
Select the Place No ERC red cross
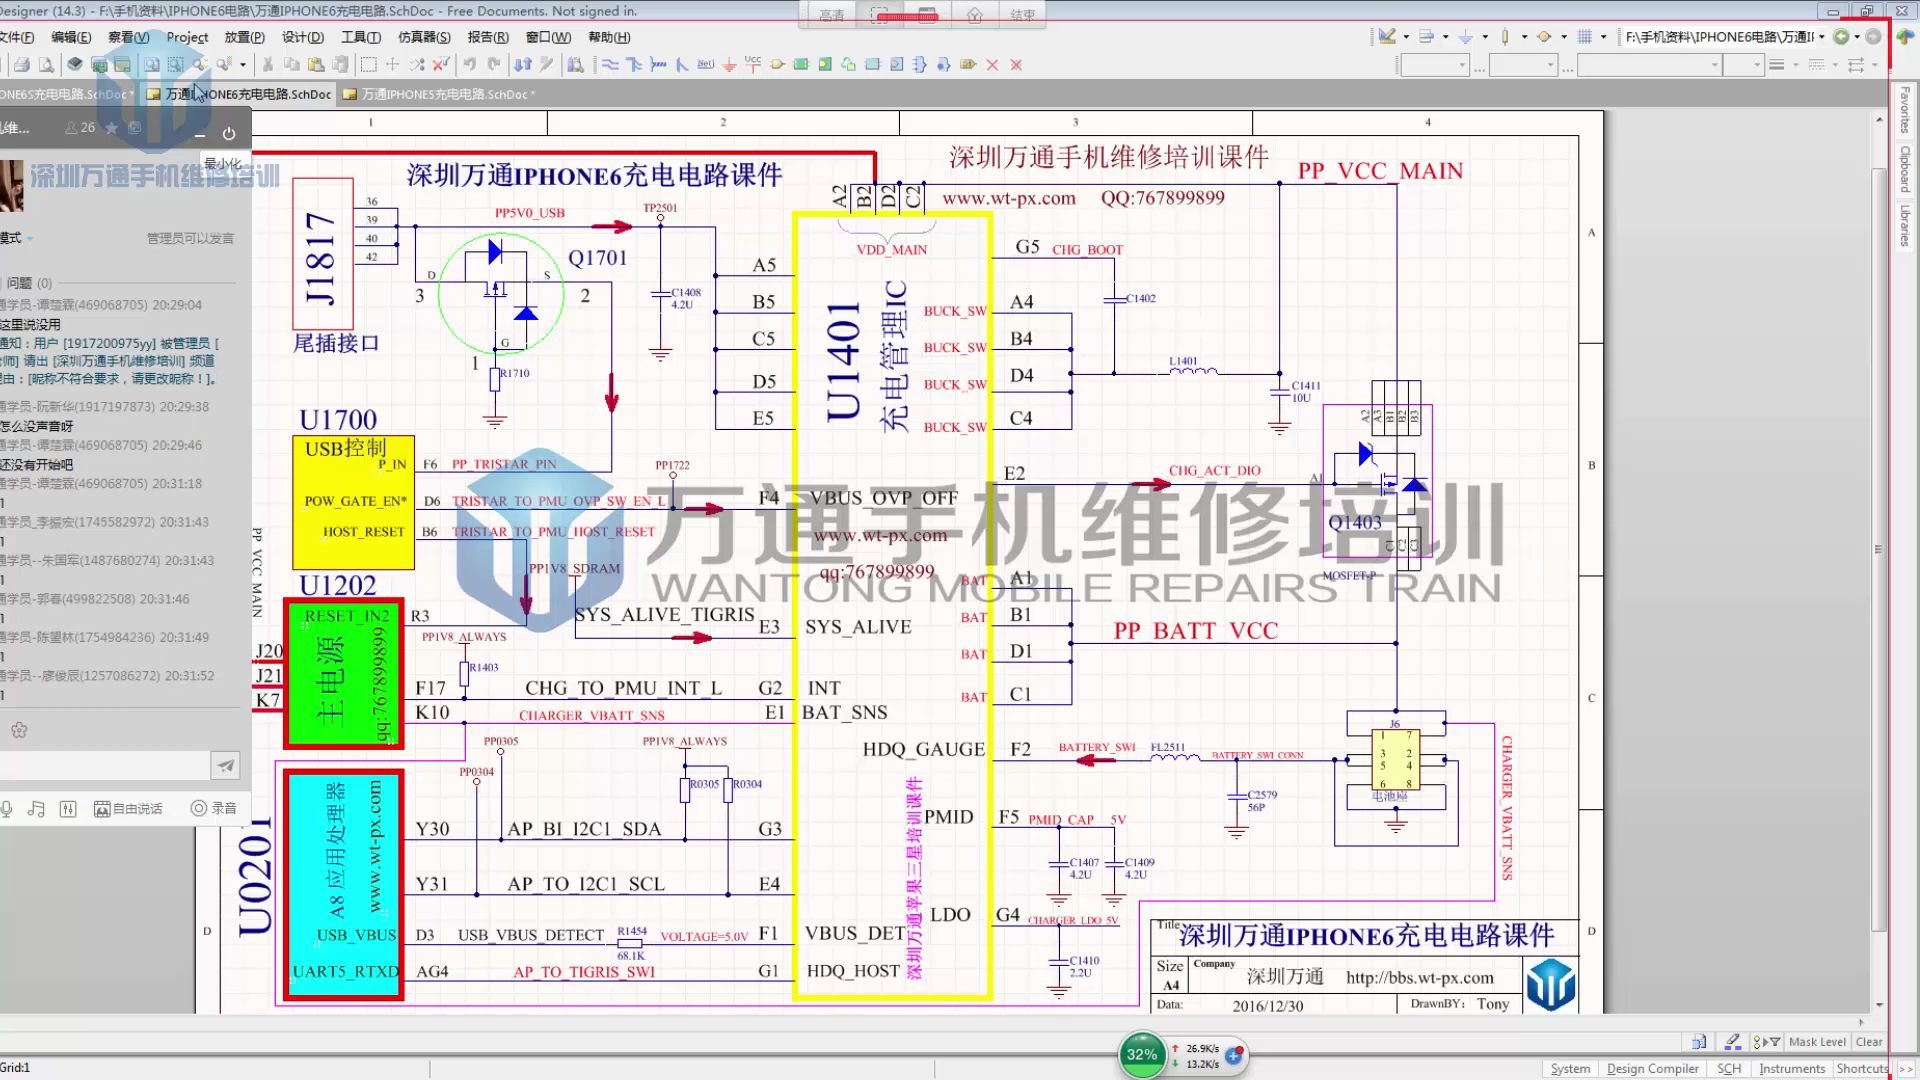click(x=992, y=65)
